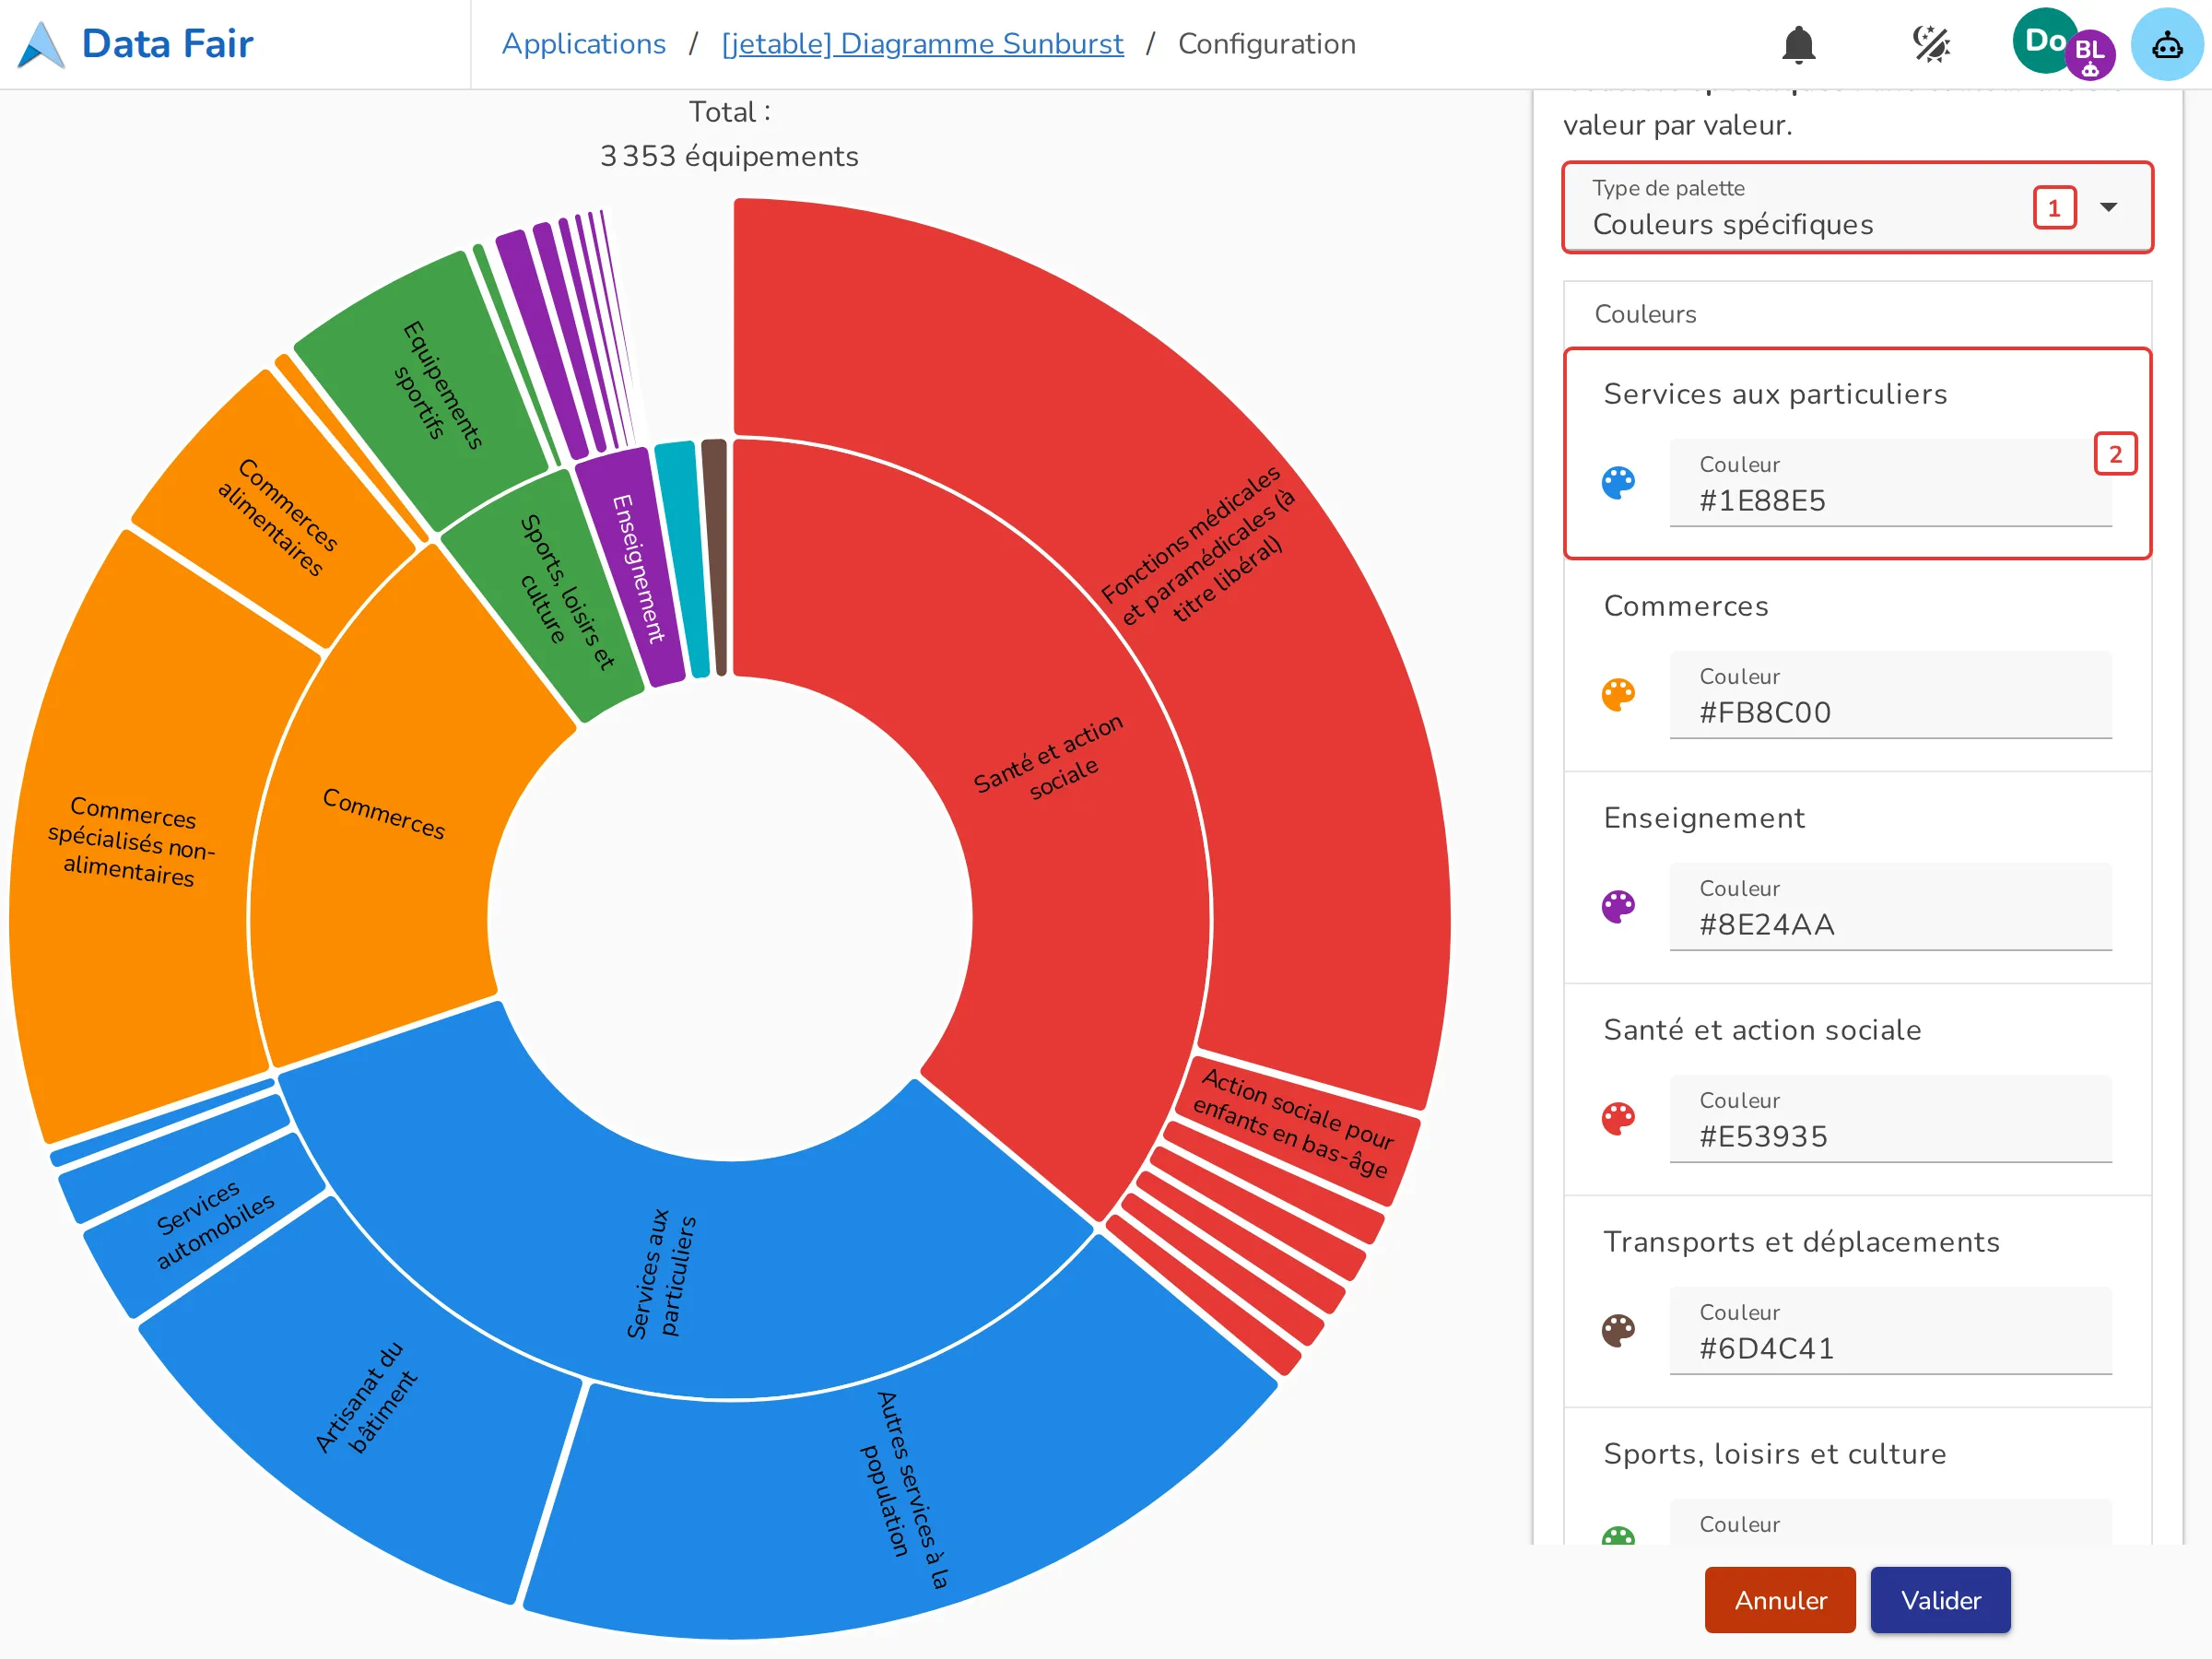
Task: Open brown palette icon for Transports et déplacements
Action: pos(1618,1331)
